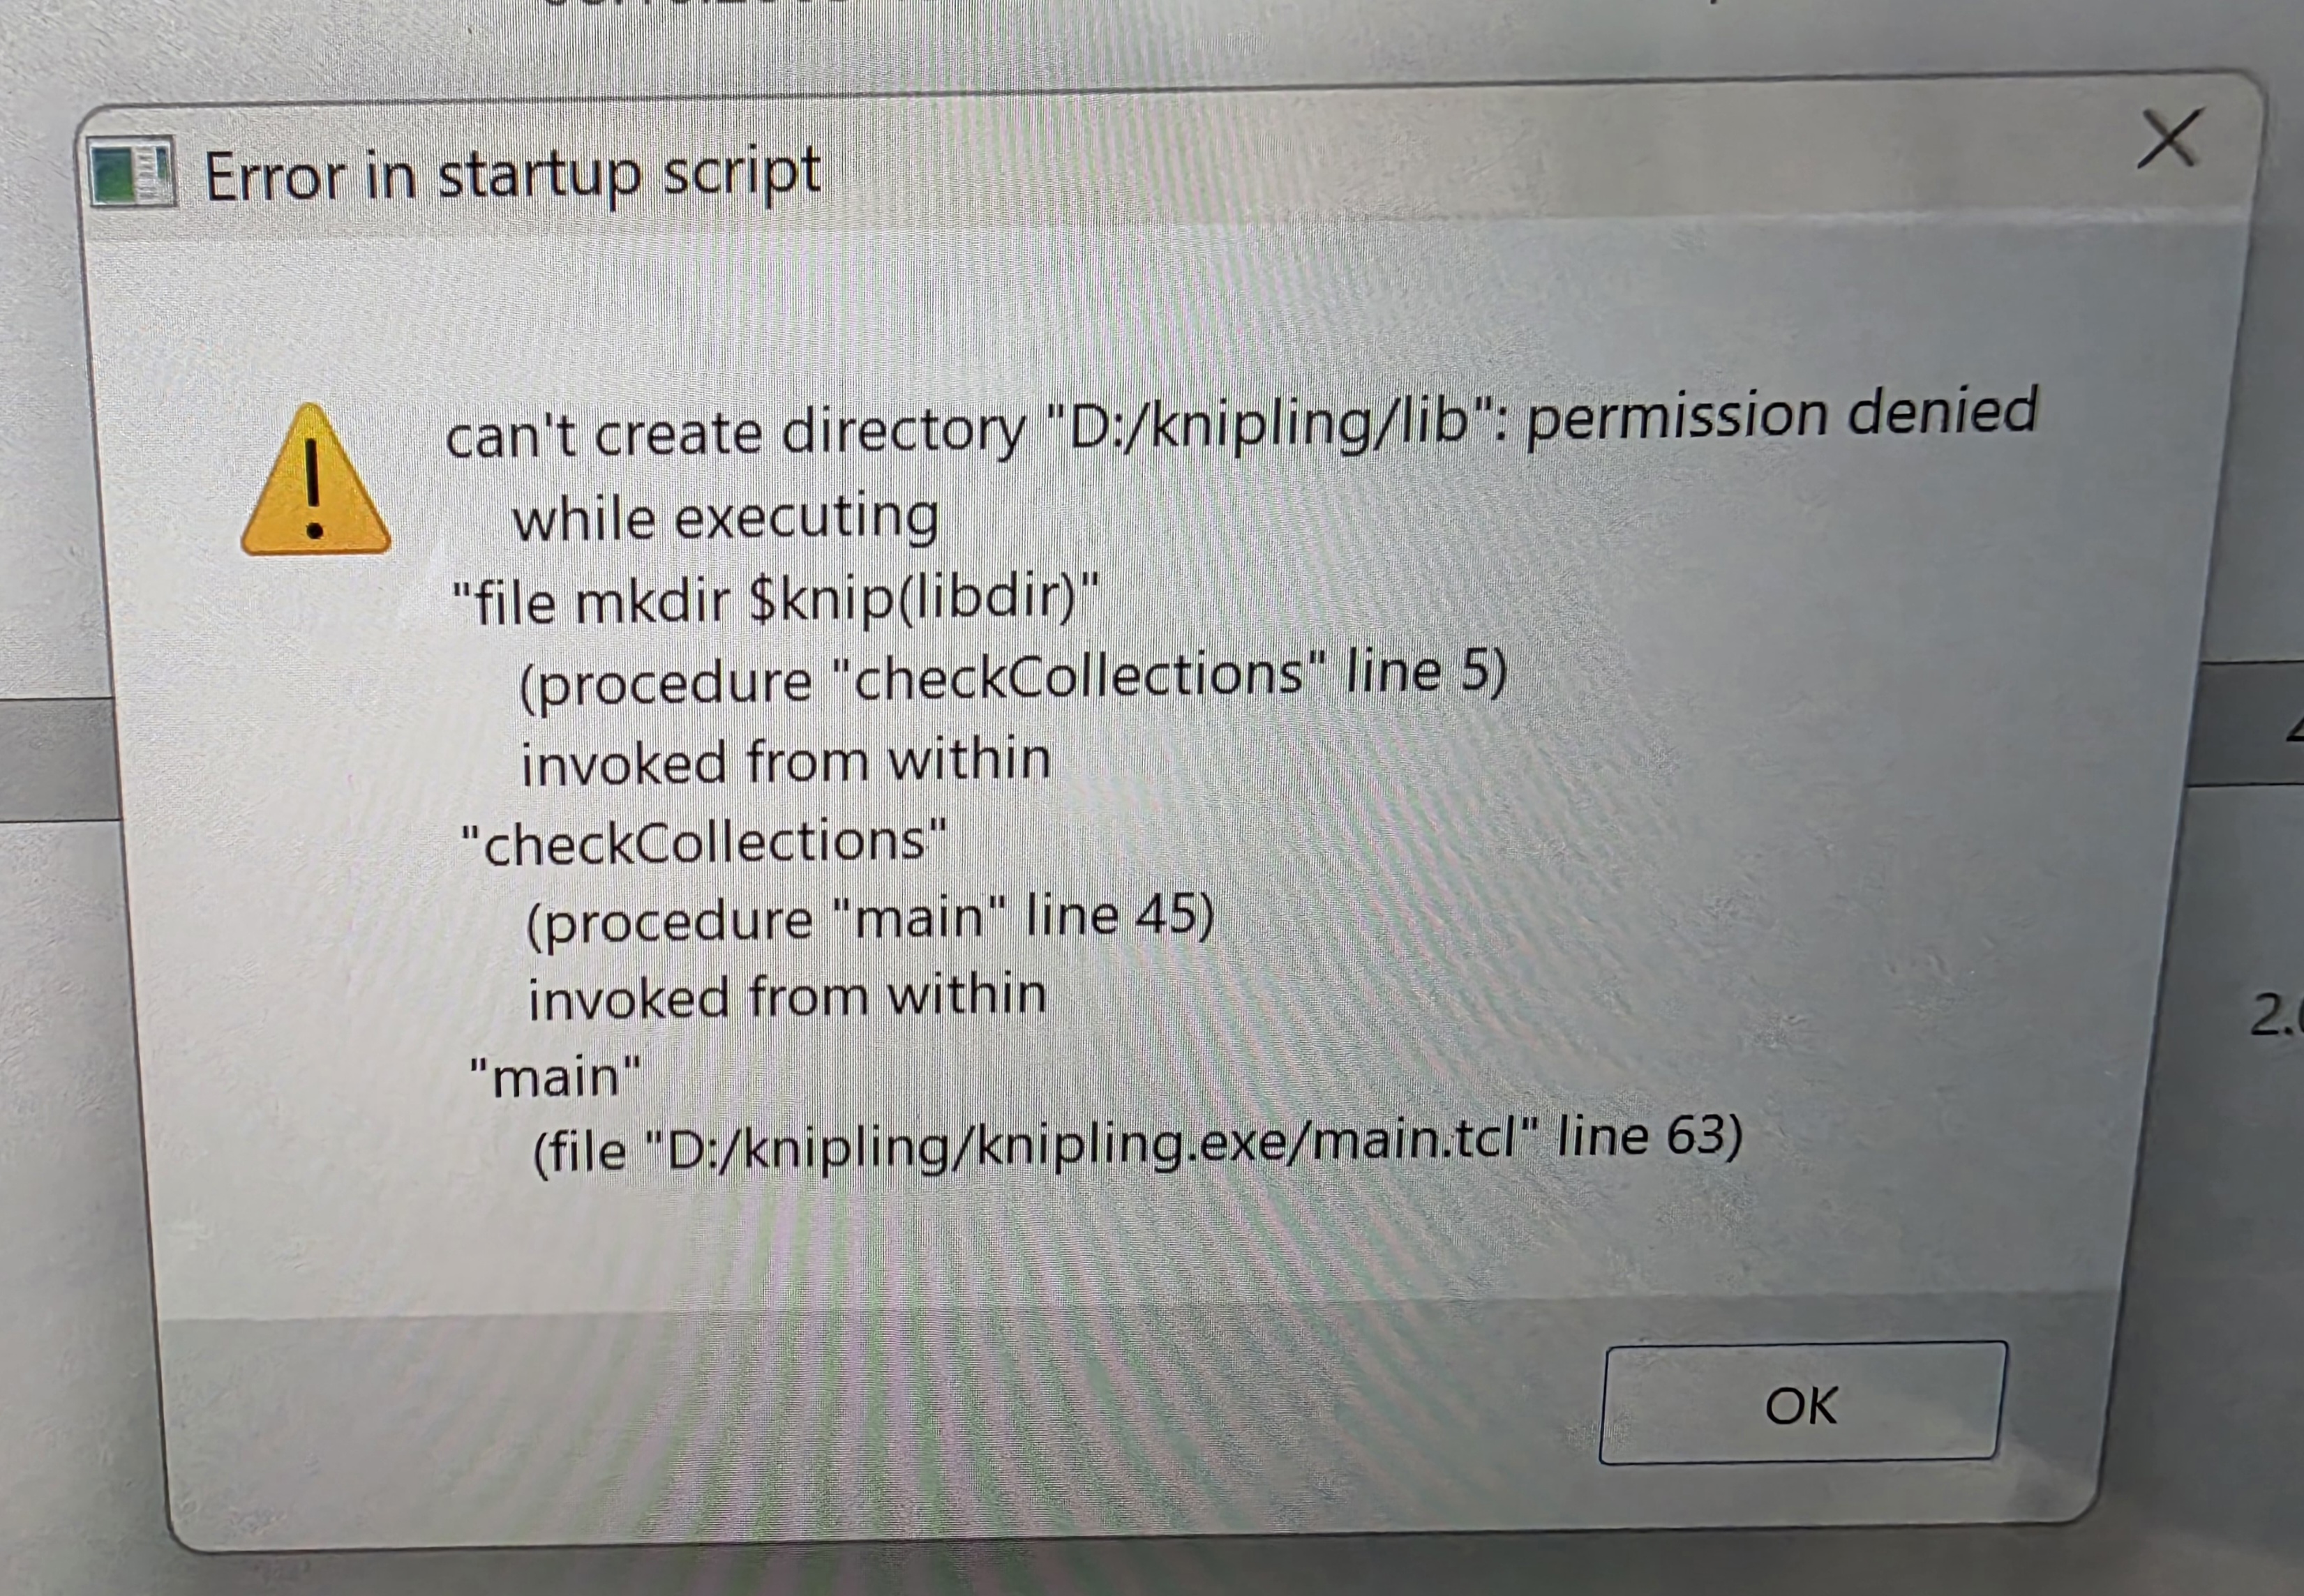Click the first "invoked from within" line
Image resolution: width=2304 pixels, height=1596 pixels.
(786, 762)
